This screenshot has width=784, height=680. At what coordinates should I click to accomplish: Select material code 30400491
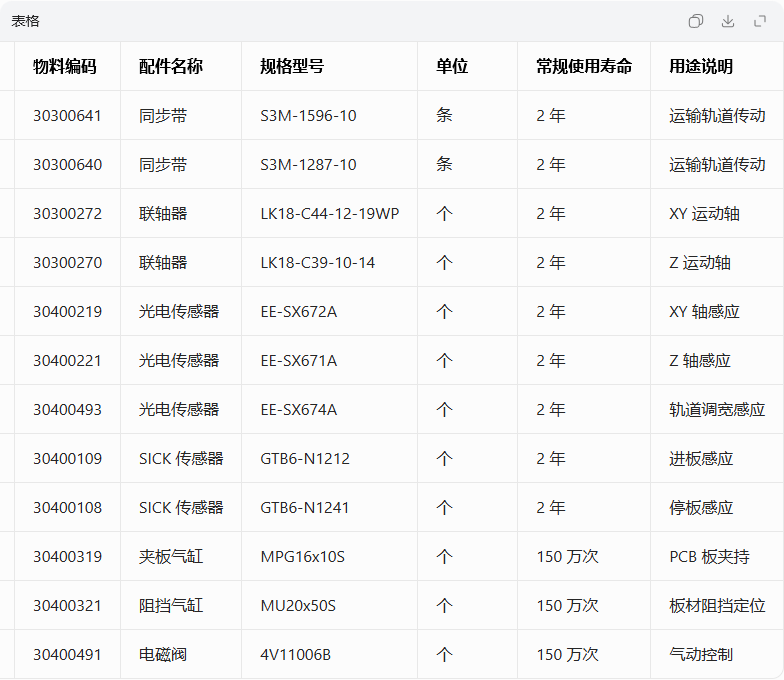[68, 654]
